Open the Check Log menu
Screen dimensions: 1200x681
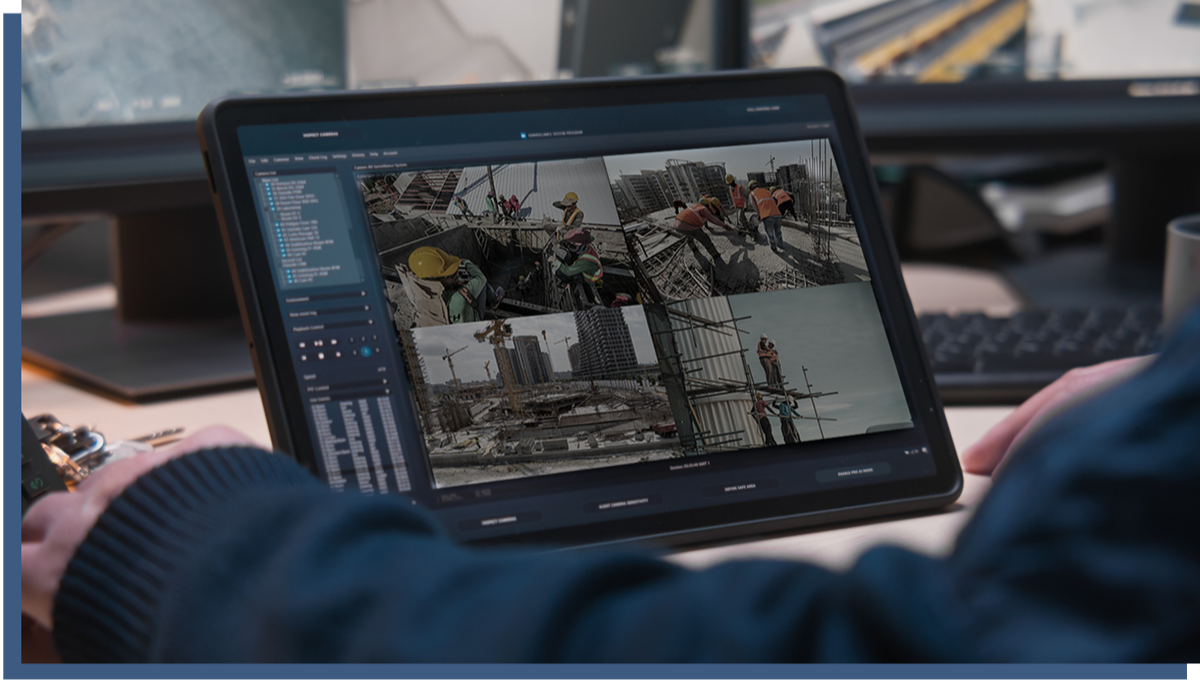(318, 157)
